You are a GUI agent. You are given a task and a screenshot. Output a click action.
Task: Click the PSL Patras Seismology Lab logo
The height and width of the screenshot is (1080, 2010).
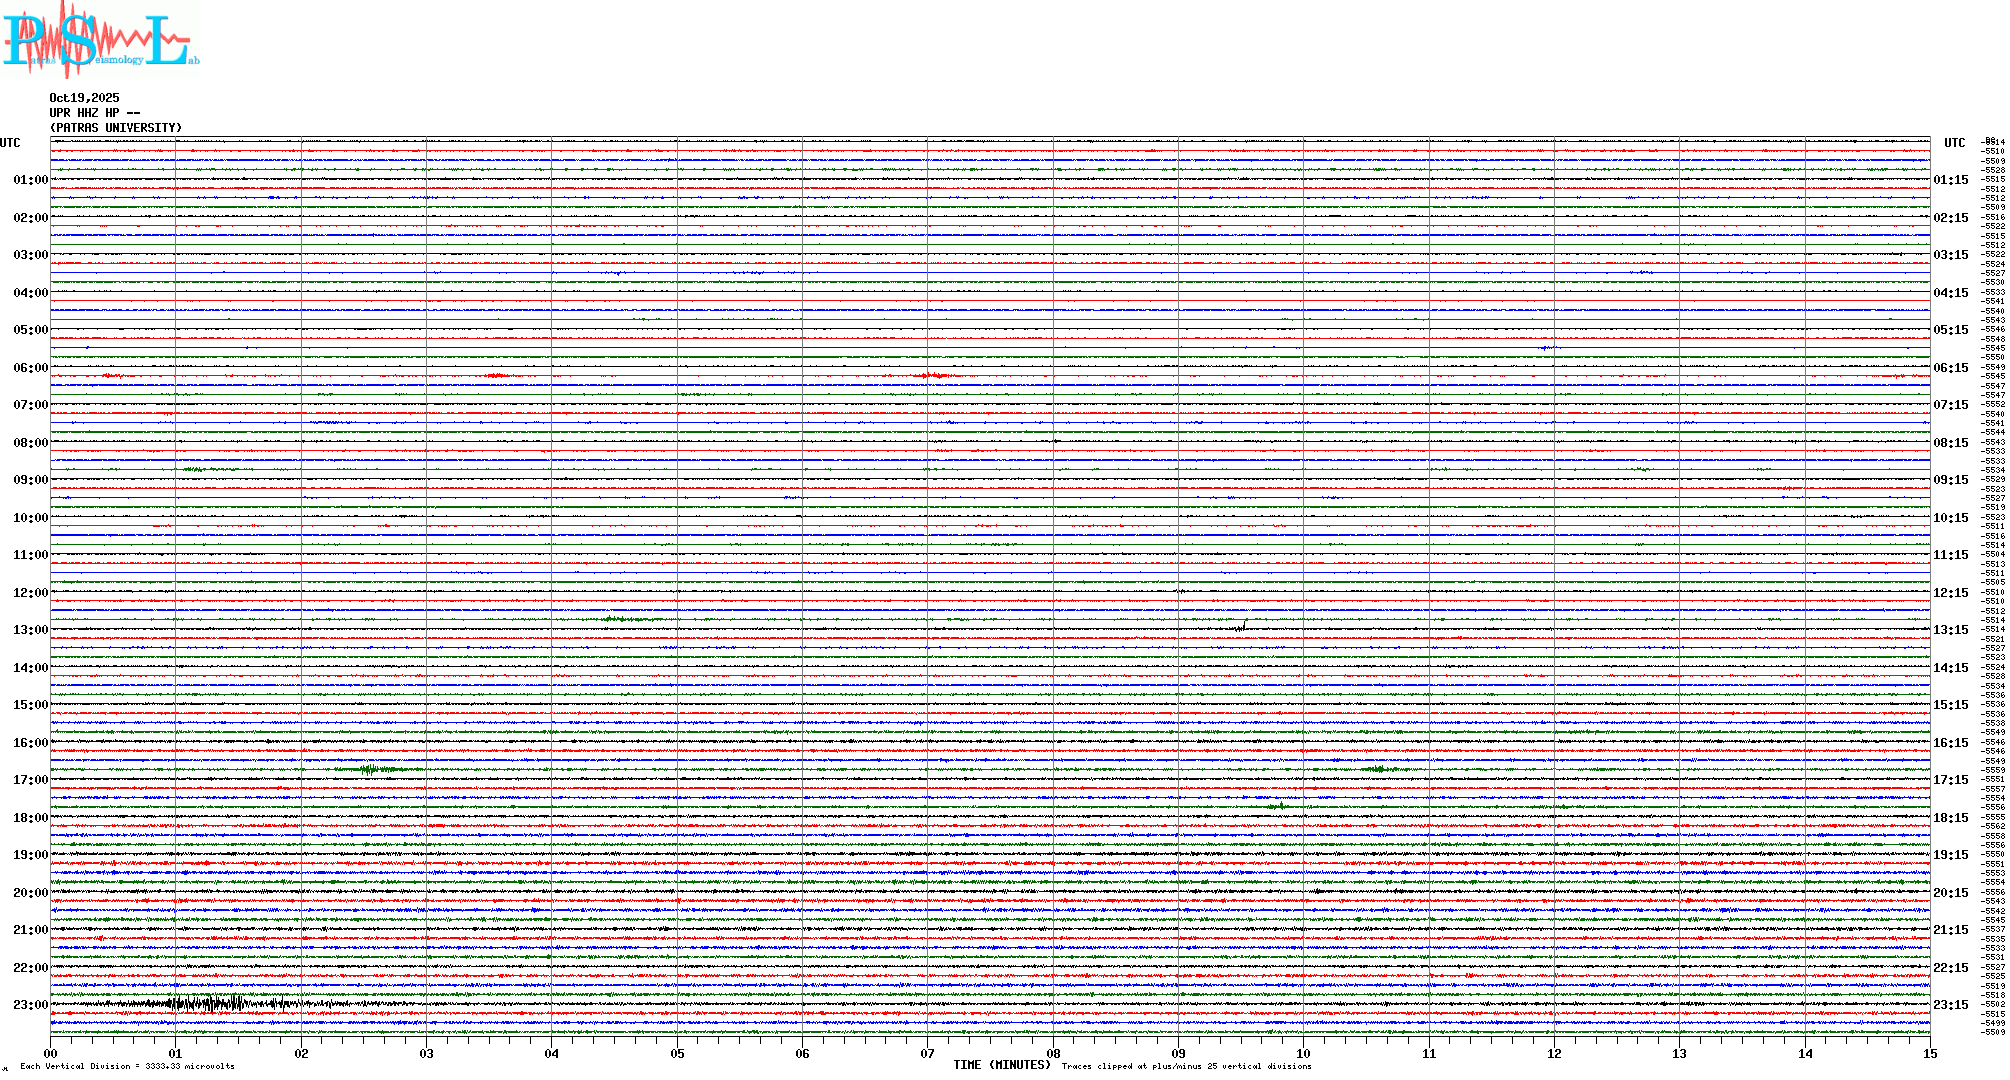[98, 40]
